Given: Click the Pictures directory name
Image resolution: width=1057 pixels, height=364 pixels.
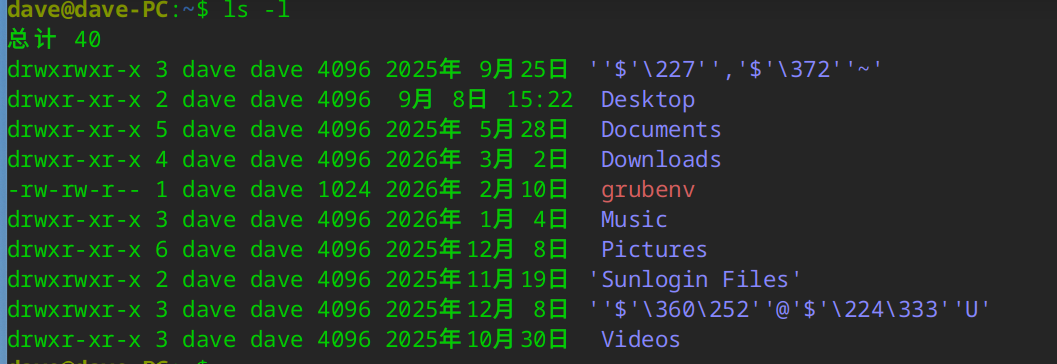Looking at the screenshot, I should coord(655,249).
